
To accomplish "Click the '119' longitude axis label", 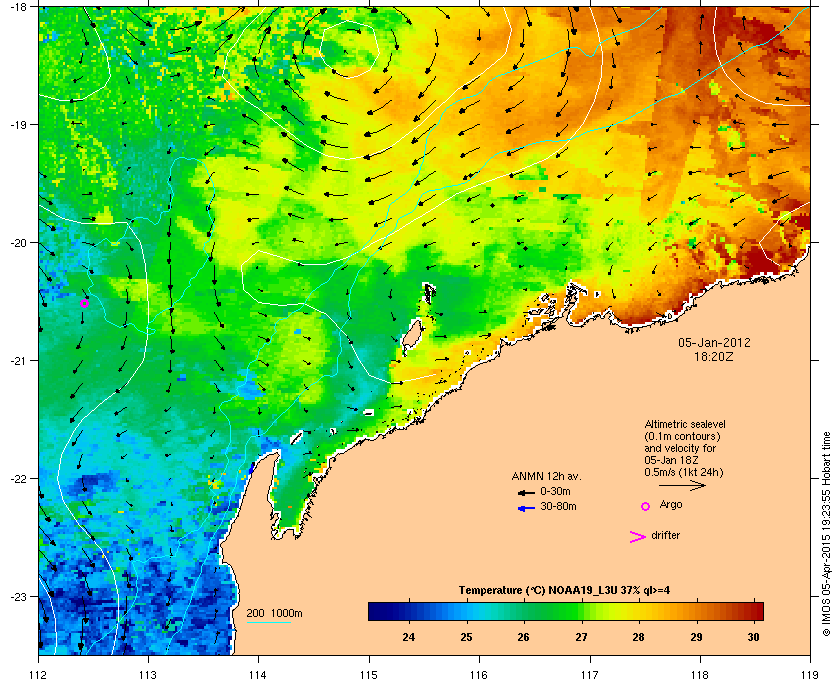I will (x=810, y=674).
